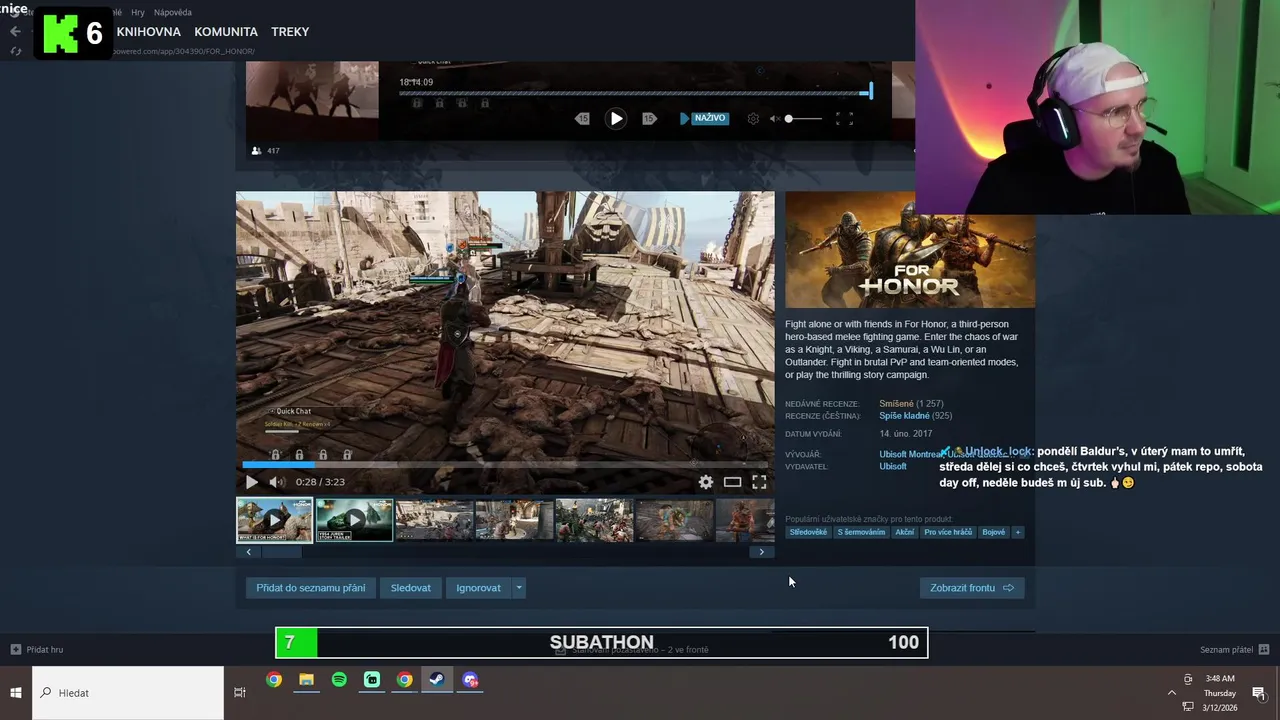The image size is (1280, 720).
Task: Expand tags with the plus button
Action: pos(1018,532)
